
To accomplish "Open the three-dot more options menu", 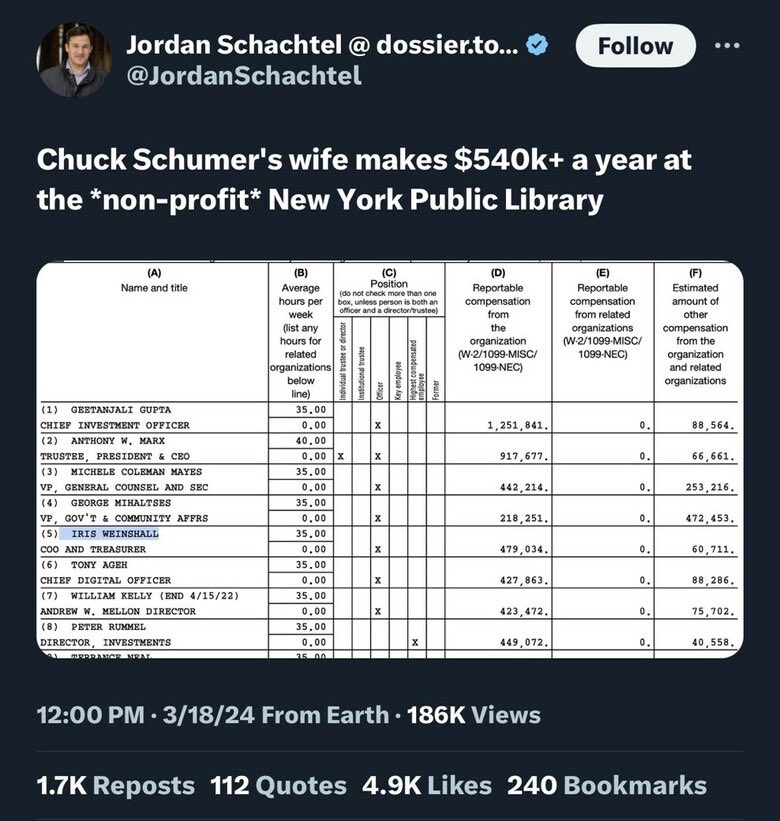I will click(x=733, y=46).
